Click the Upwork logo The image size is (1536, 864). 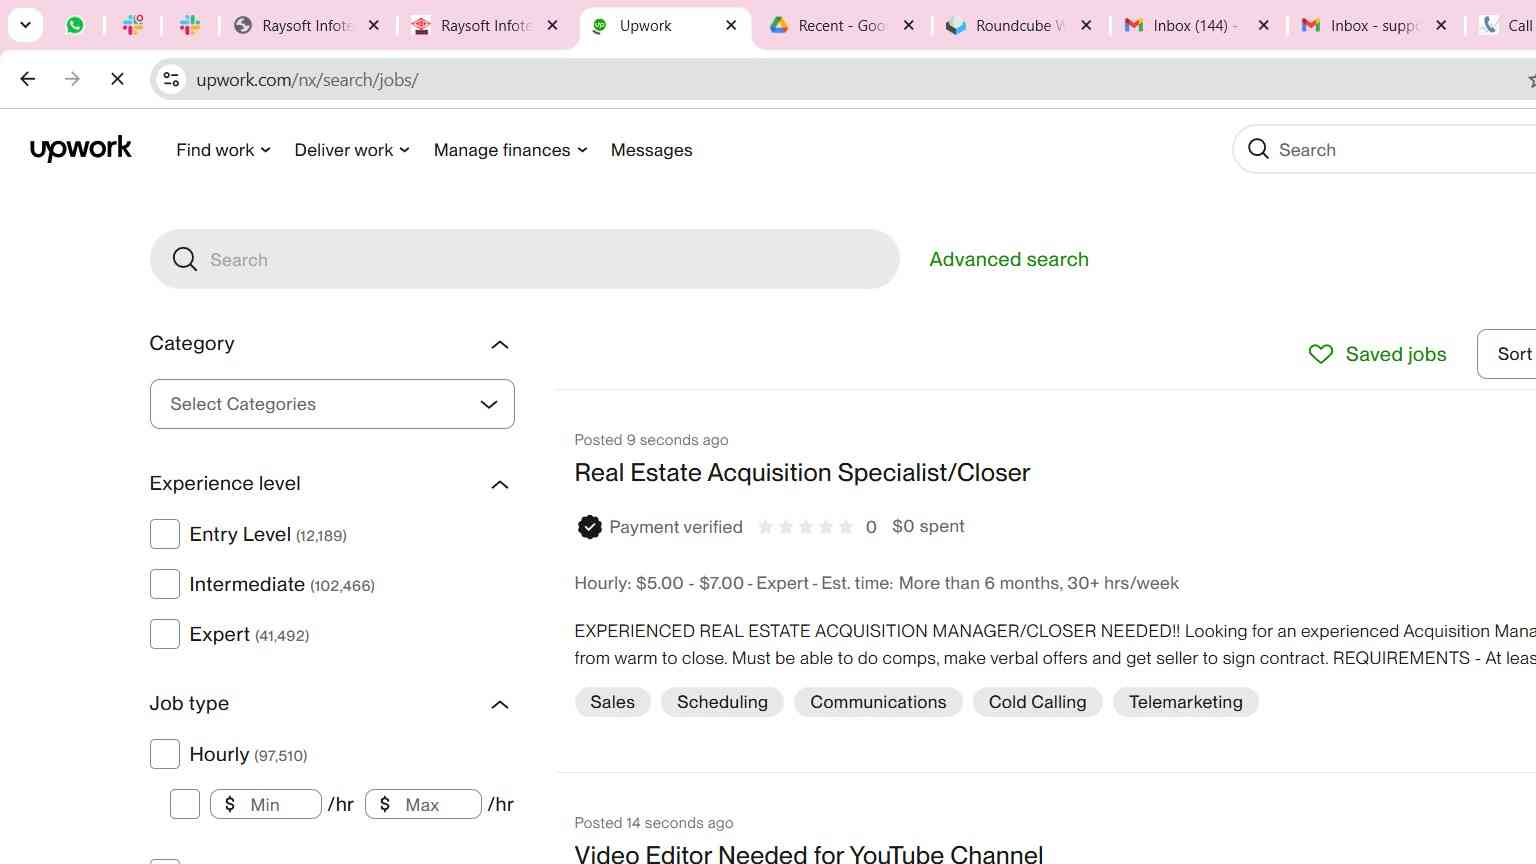(81, 149)
